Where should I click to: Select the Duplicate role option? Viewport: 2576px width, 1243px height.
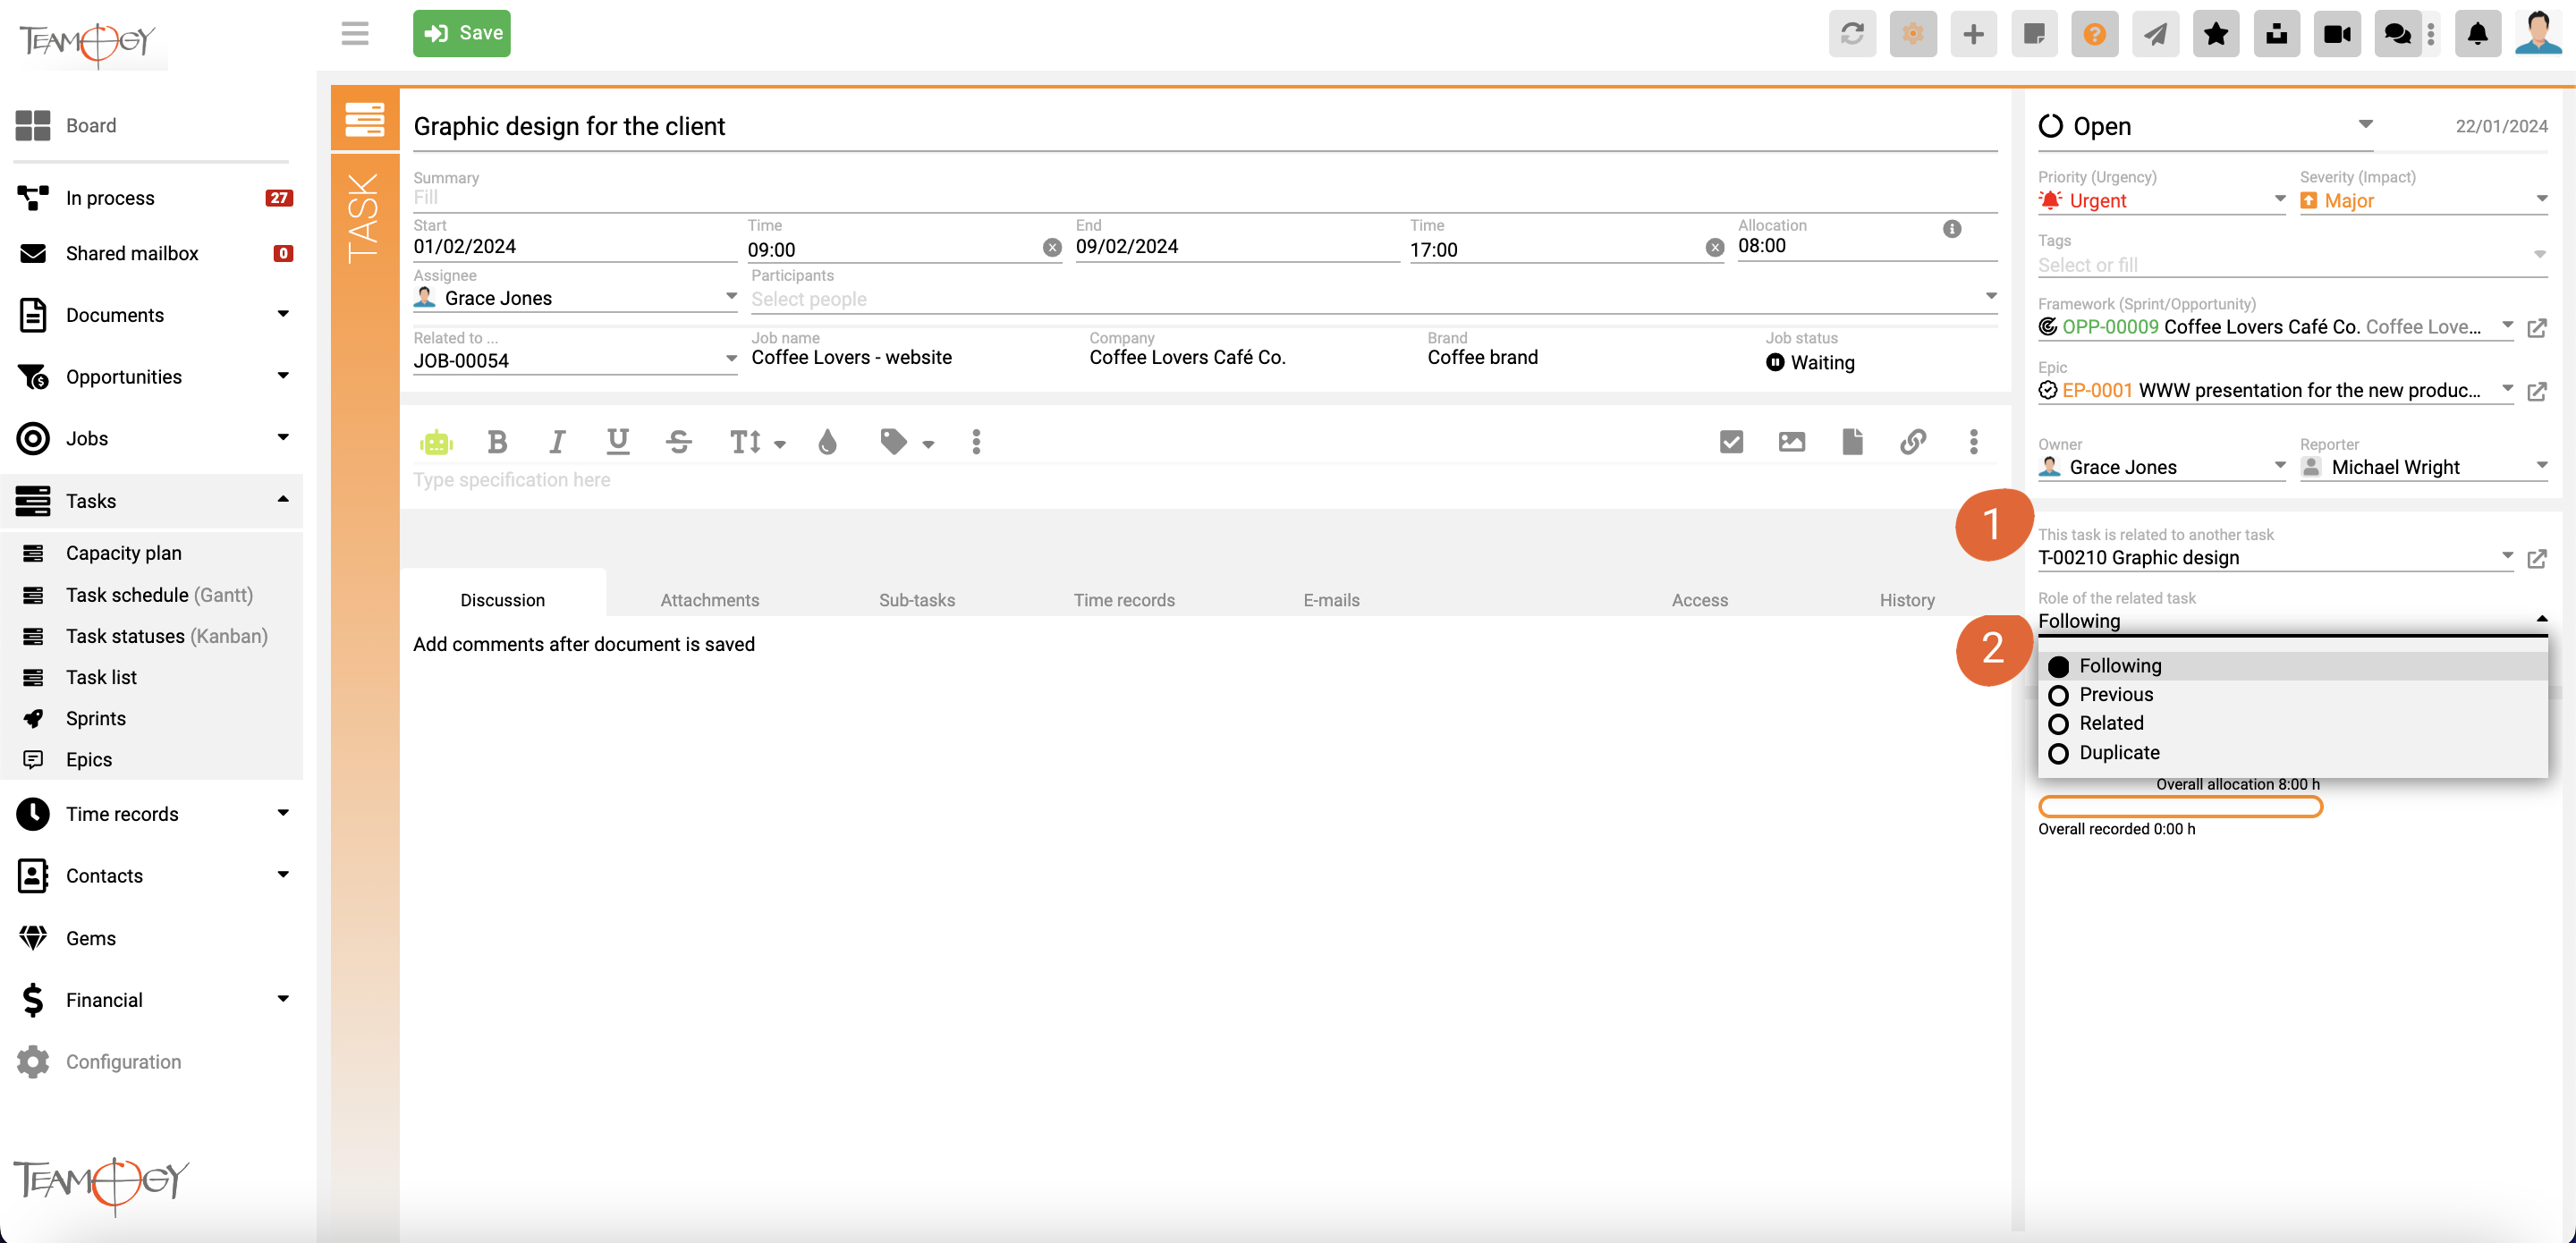tap(2292, 753)
